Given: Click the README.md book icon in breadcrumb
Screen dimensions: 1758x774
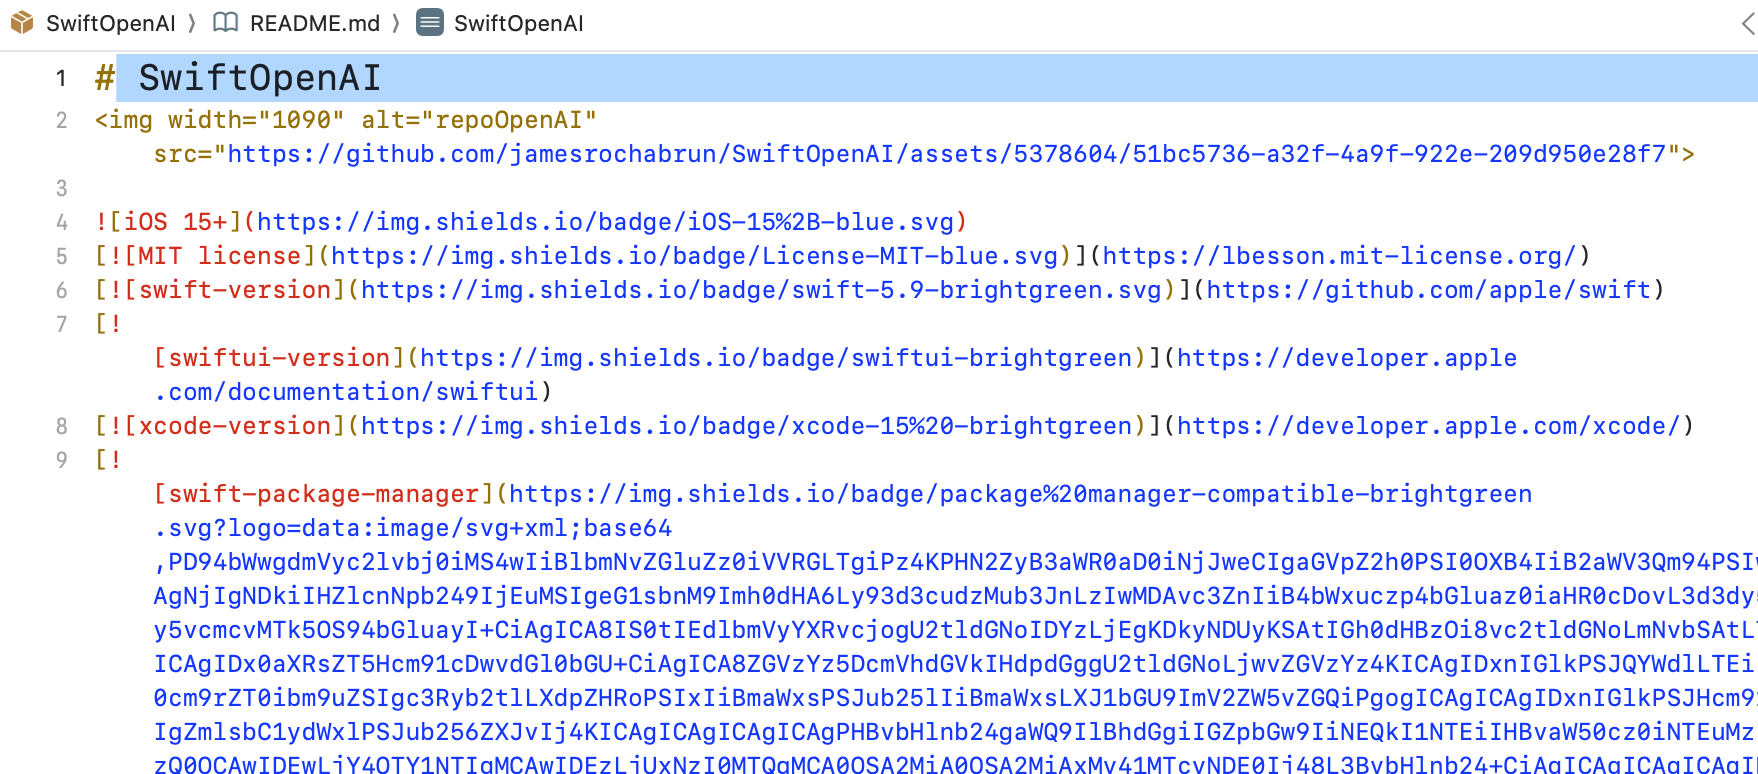Looking at the screenshot, I should 226,23.
